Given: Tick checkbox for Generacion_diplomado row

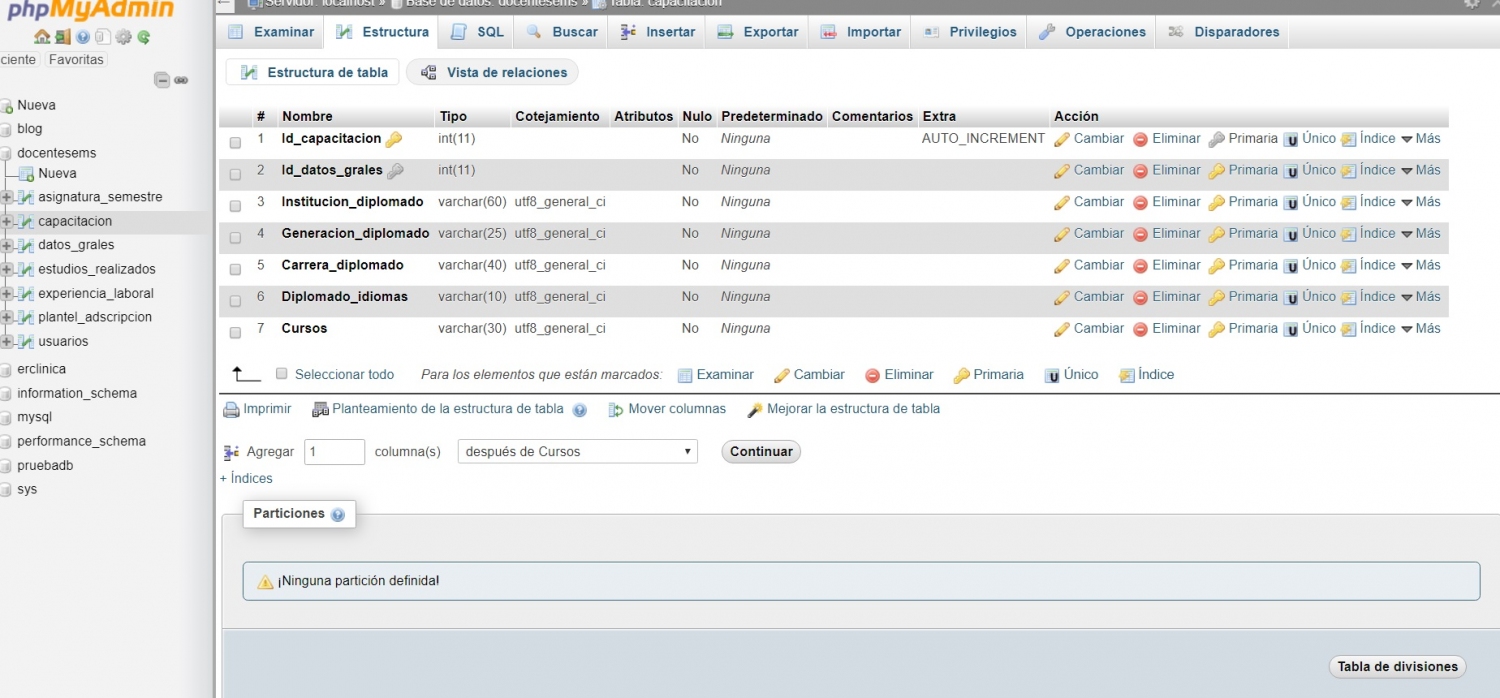Looking at the screenshot, I should point(235,238).
